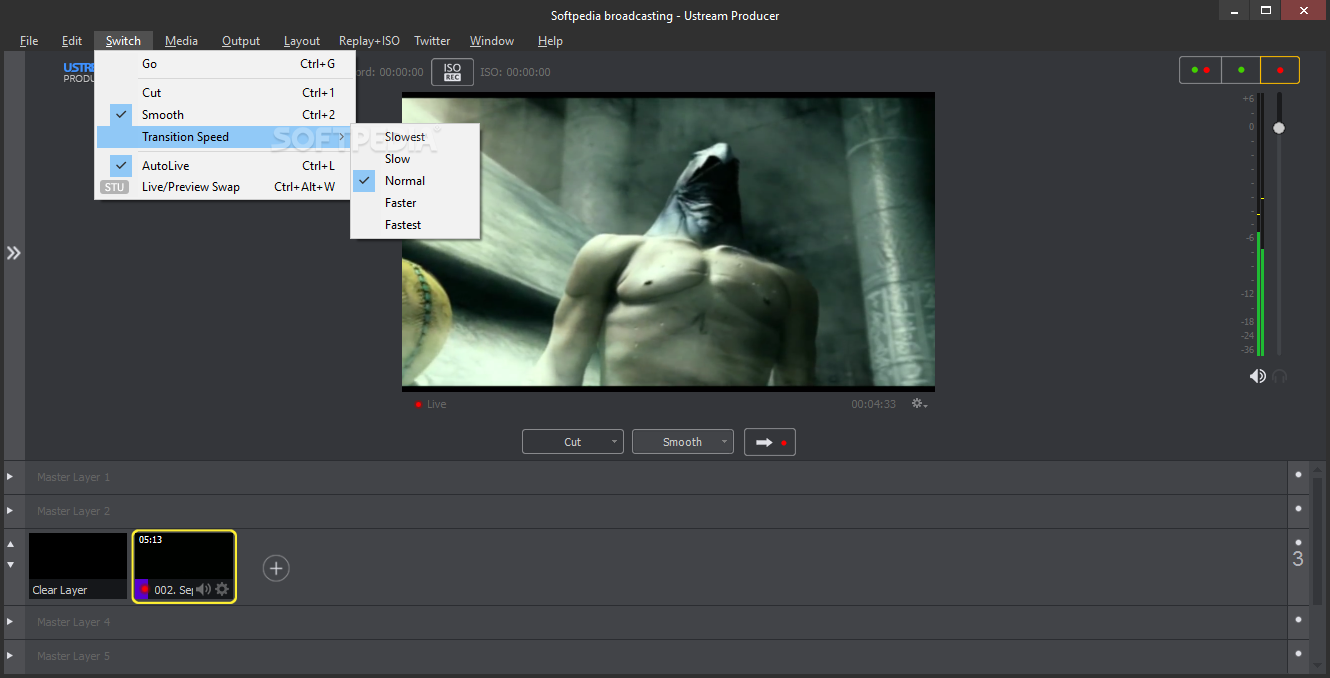Set transition speed to Normal
This screenshot has width=1330, height=678.
point(415,181)
